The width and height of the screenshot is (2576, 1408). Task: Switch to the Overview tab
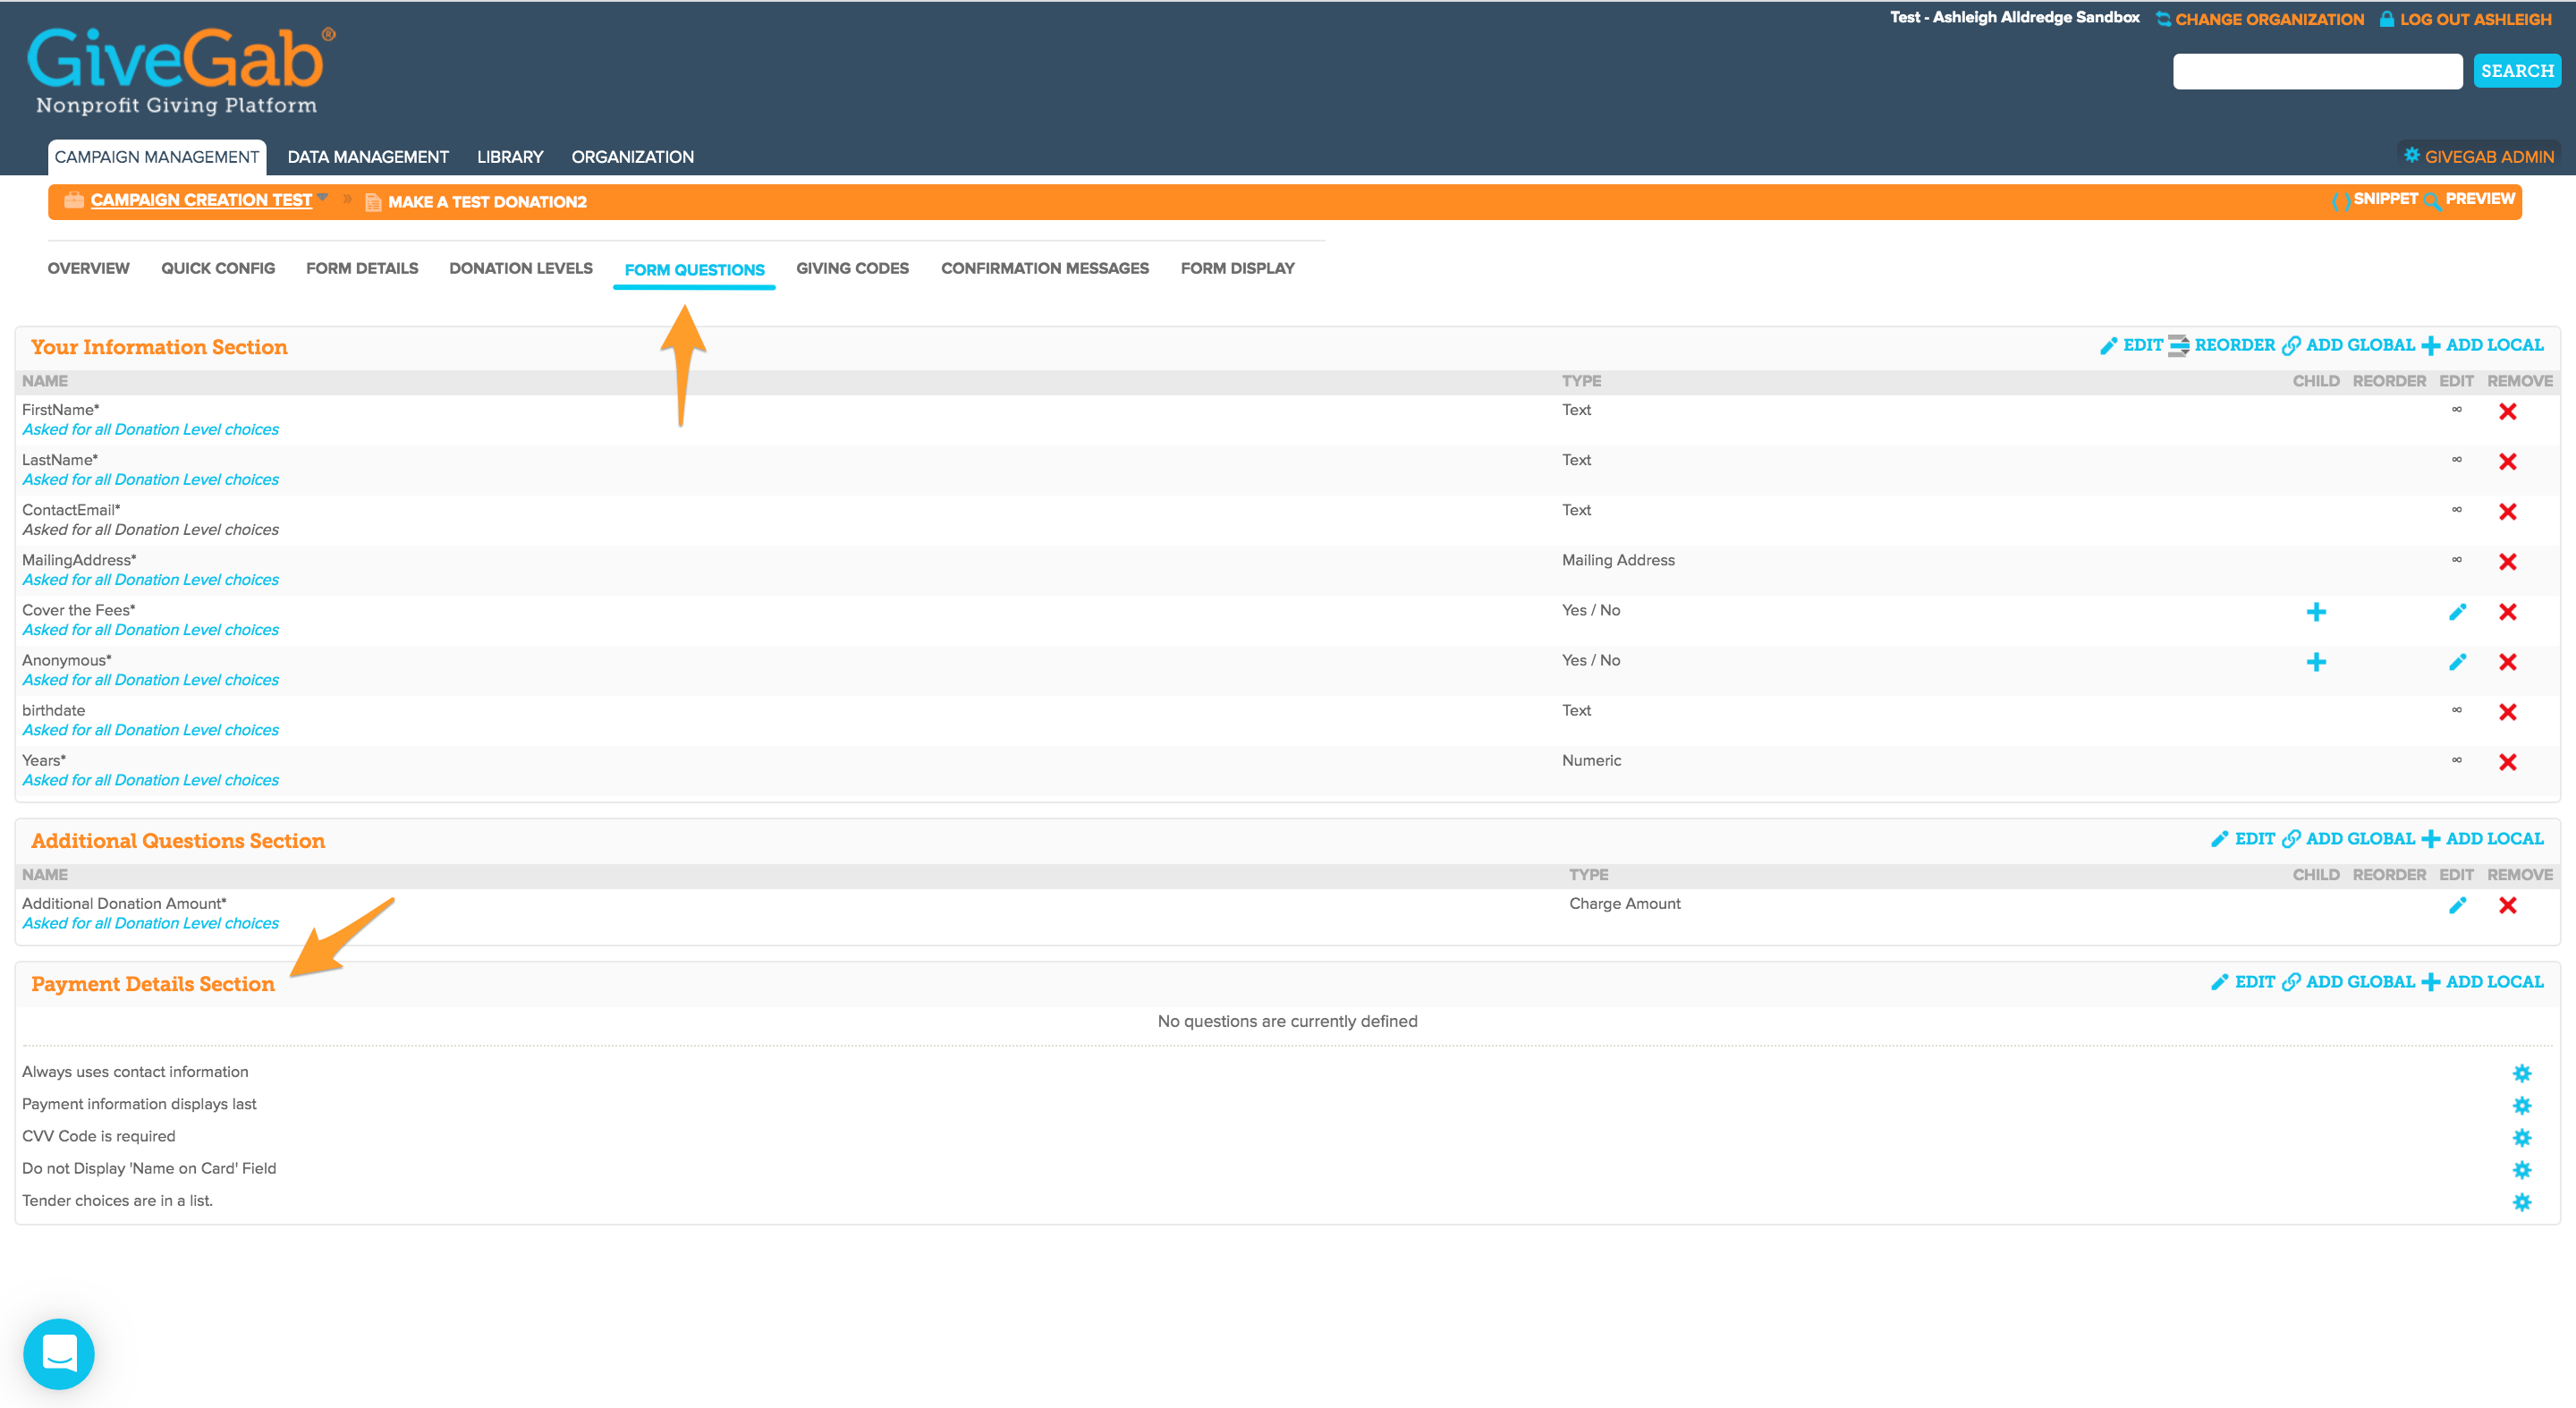pyautogui.click(x=88, y=268)
